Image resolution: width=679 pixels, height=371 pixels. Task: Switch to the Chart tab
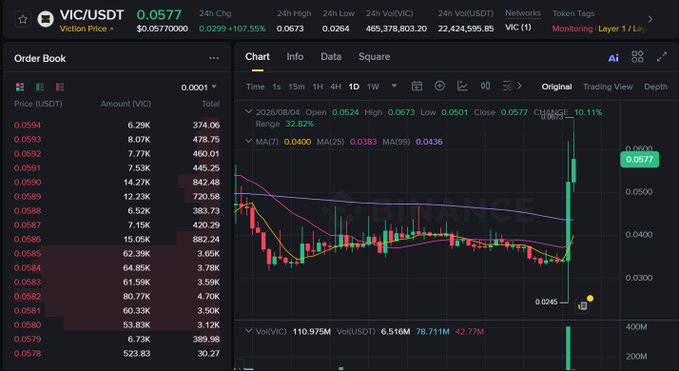tap(257, 57)
